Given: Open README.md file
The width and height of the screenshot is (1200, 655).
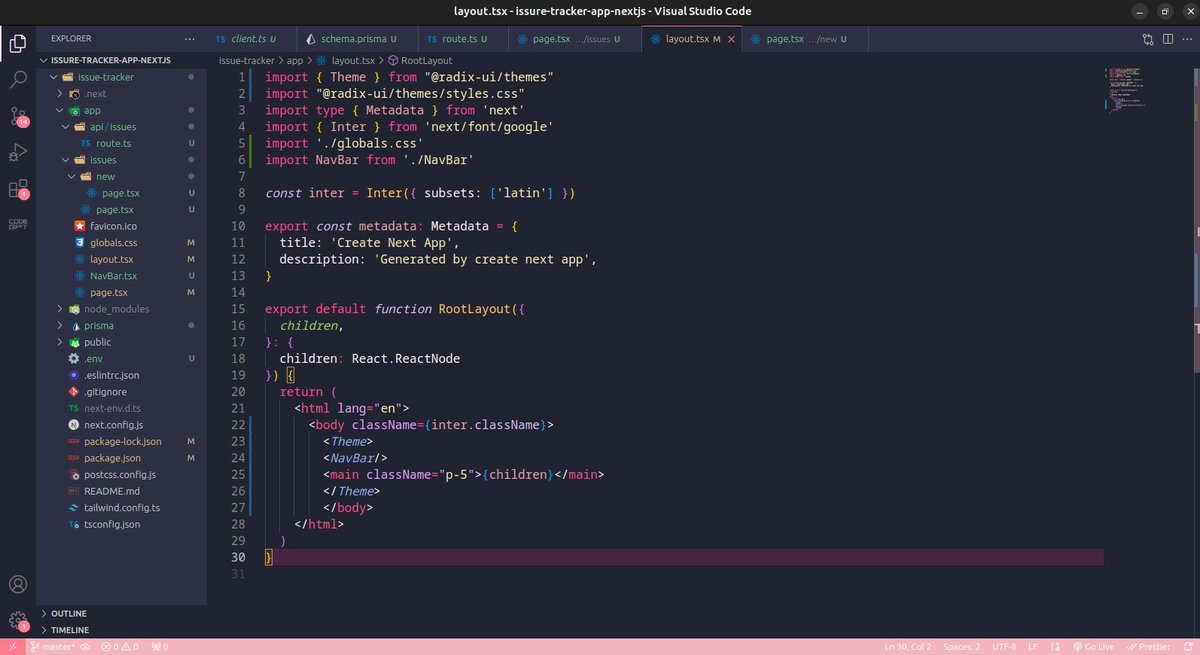Looking at the screenshot, I should click(120, 490).
